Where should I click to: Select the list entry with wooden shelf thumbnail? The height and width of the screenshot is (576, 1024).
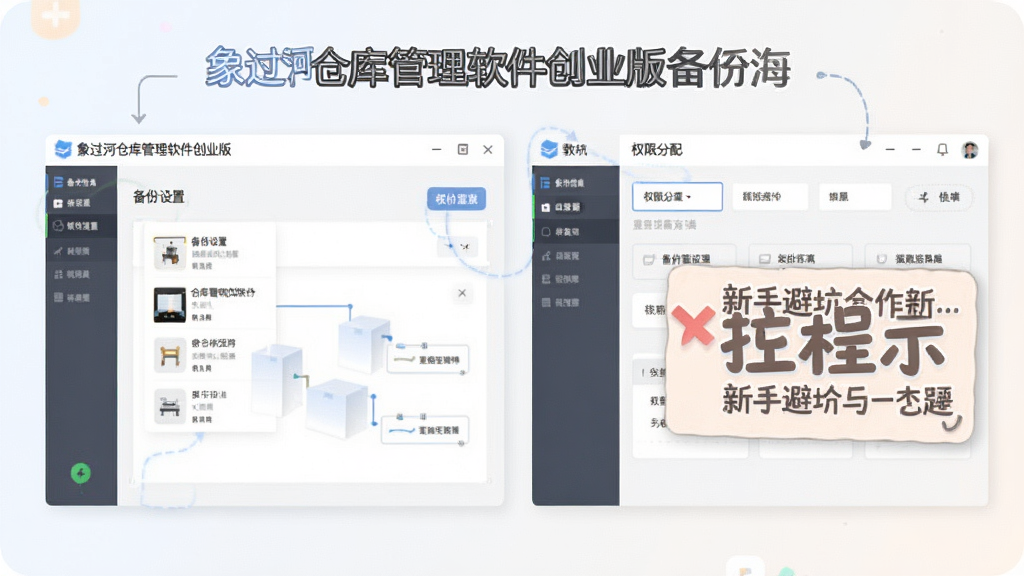tap(210, 355)
